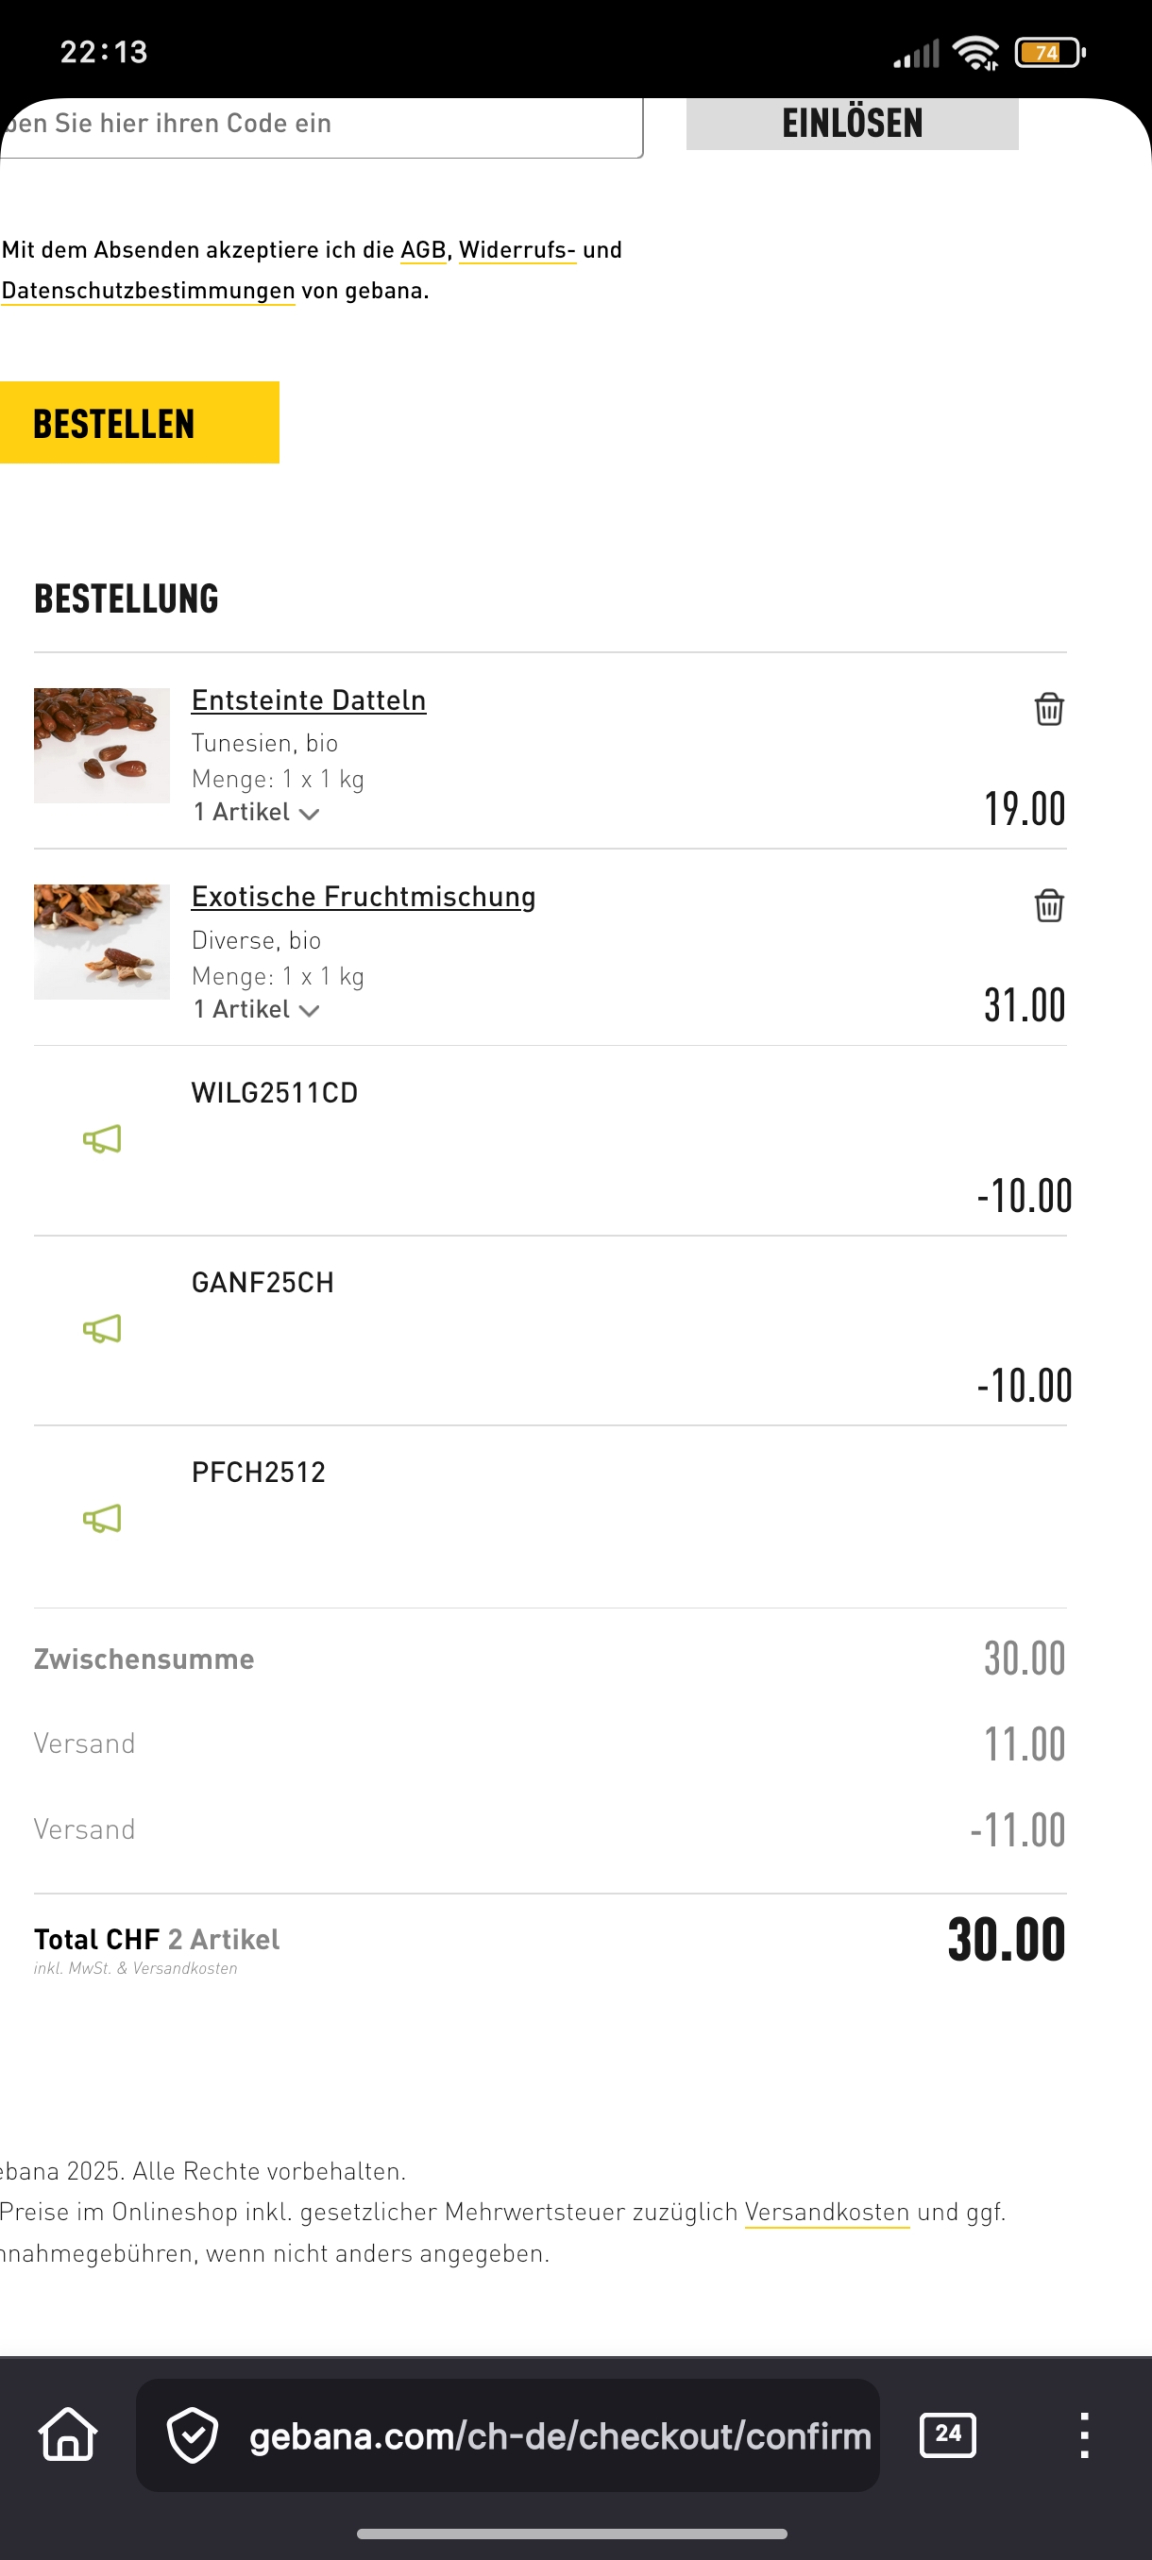
Task: Tap the site security shield icon
Action: 192,2436
